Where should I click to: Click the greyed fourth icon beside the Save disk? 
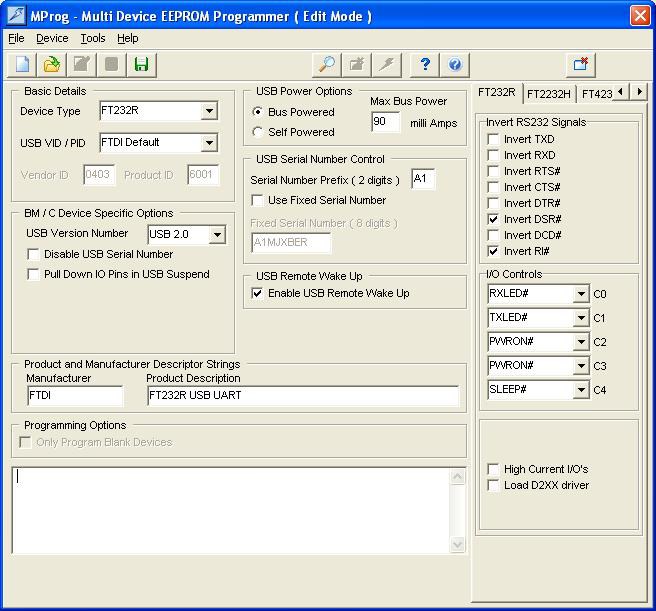pos(111,65)
